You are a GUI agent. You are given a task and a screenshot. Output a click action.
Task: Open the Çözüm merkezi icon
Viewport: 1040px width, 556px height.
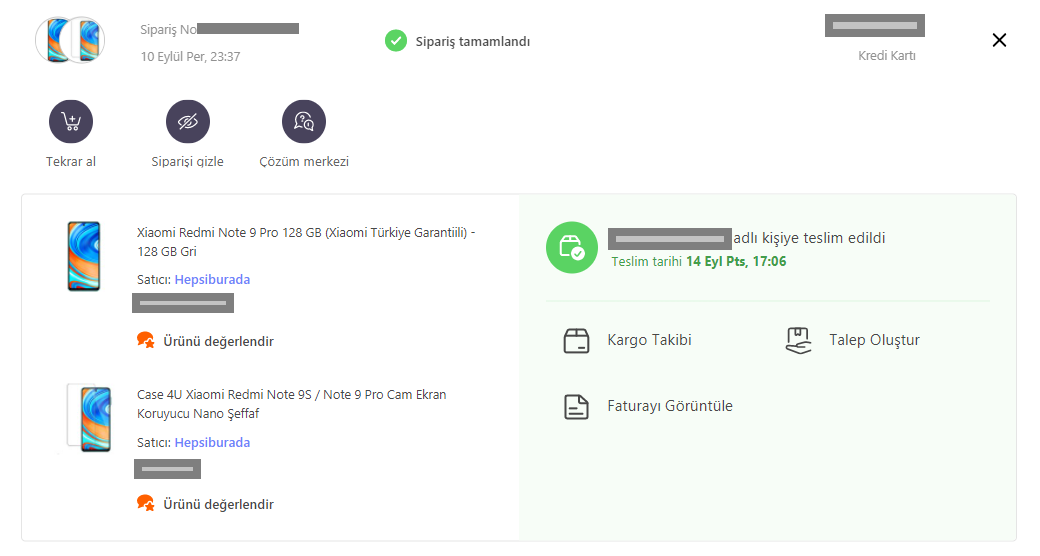pyautogui.click(x=304, y=121)
